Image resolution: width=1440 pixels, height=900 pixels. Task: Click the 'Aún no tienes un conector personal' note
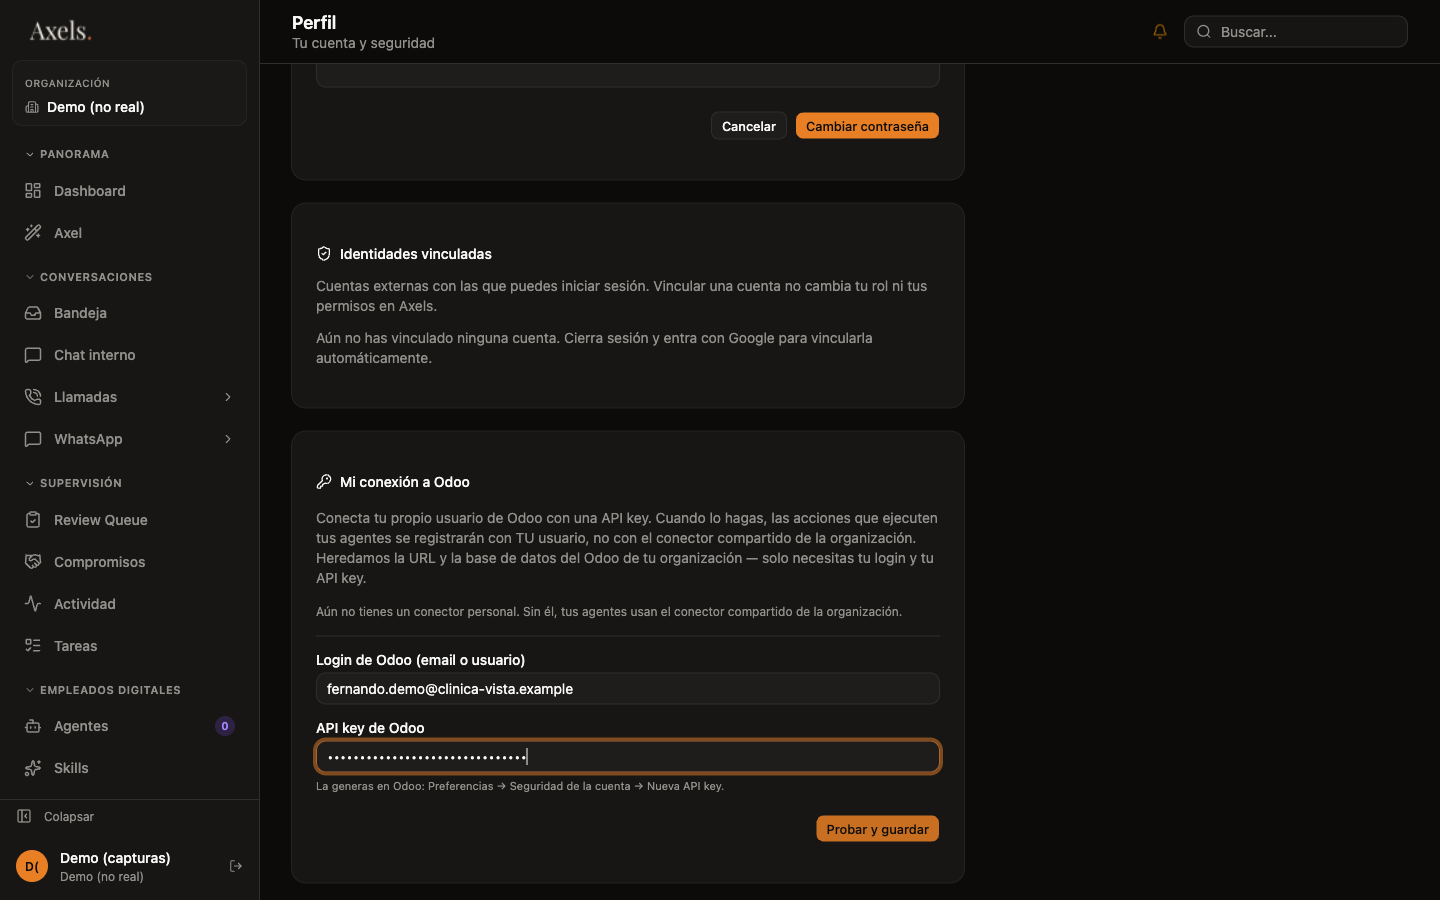click(x=609, y=612)
